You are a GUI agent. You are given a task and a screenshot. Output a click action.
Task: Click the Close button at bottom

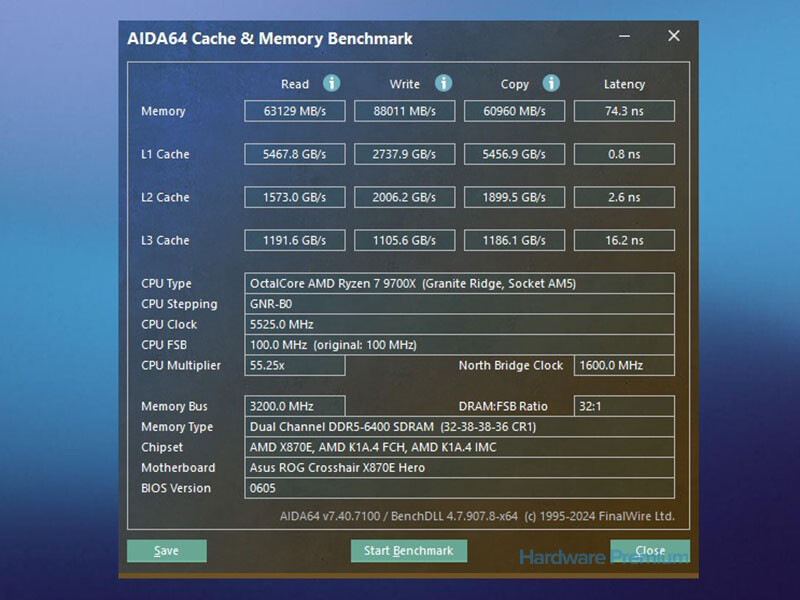tap(650, 551)
